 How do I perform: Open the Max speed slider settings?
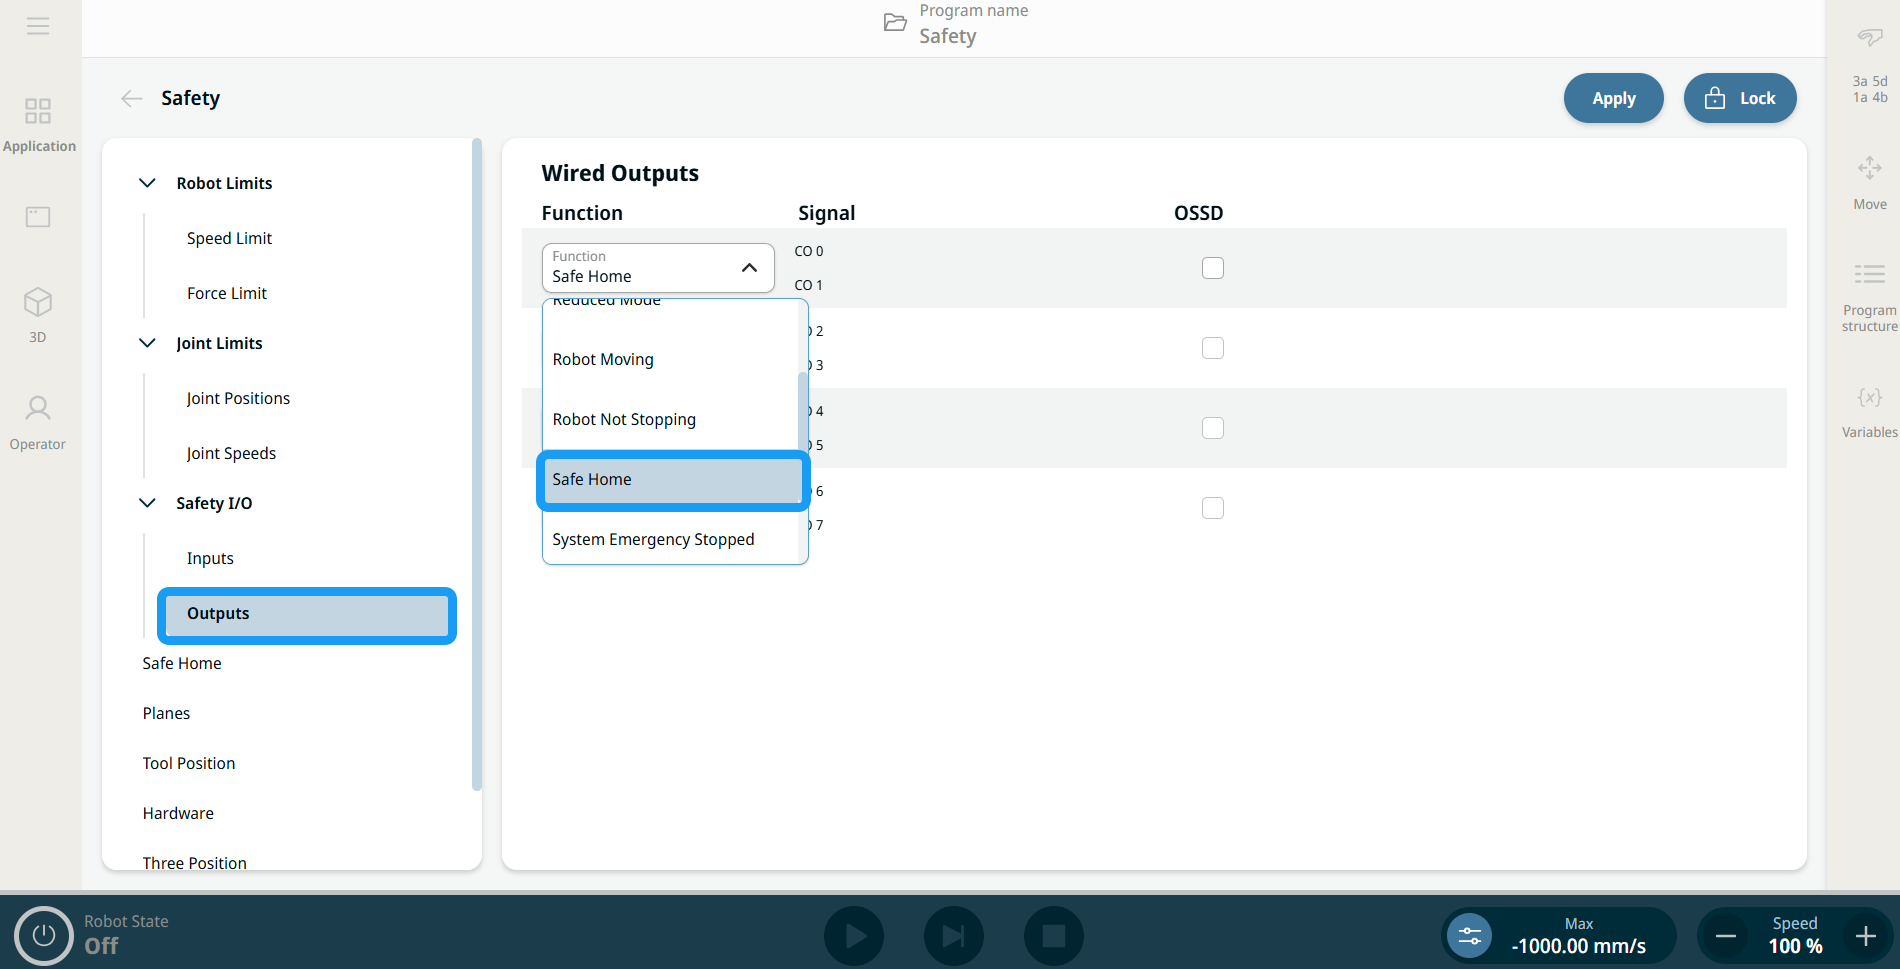coord(1469,936)
